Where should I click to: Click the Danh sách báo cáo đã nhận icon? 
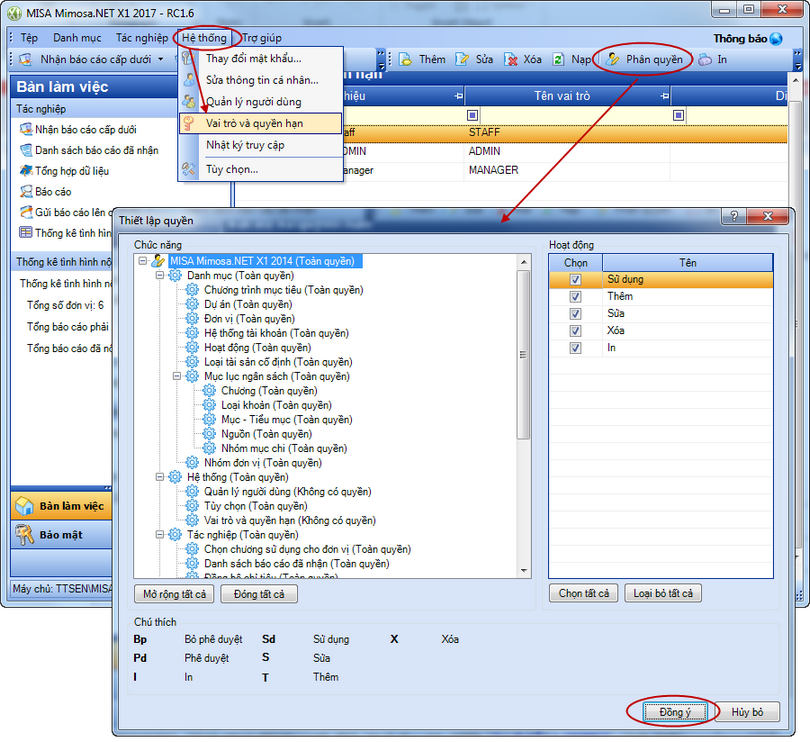click(x=26, y=150)
